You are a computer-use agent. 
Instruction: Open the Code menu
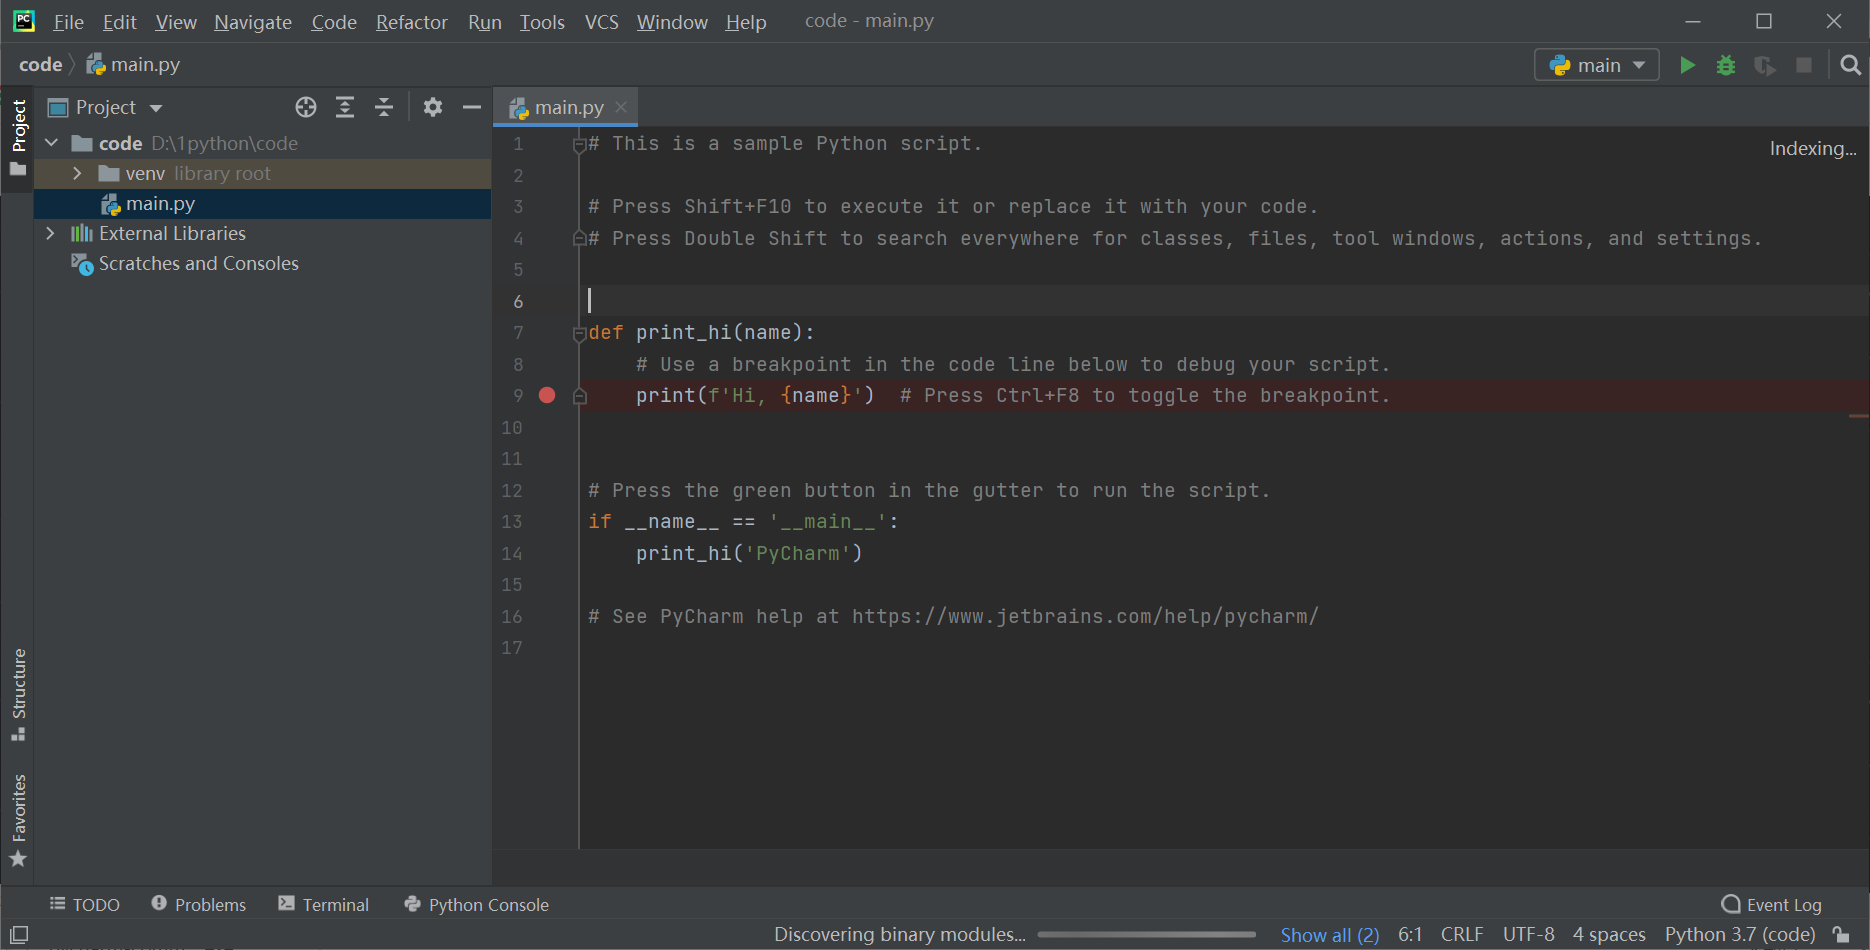tap(334, 22)
